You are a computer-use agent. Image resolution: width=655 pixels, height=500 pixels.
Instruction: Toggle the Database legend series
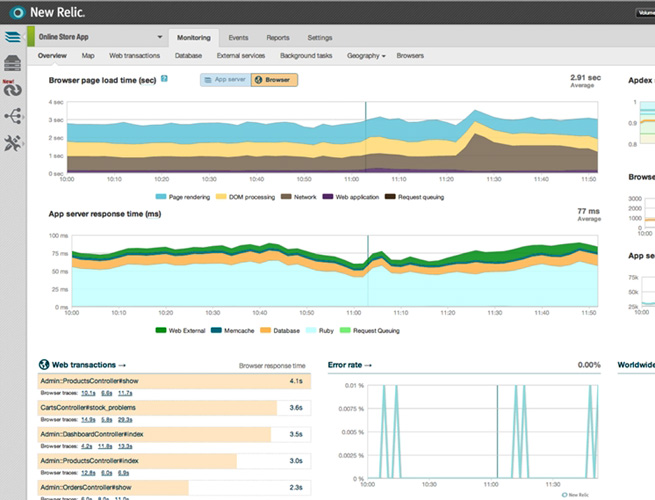[x=280, y=330]
